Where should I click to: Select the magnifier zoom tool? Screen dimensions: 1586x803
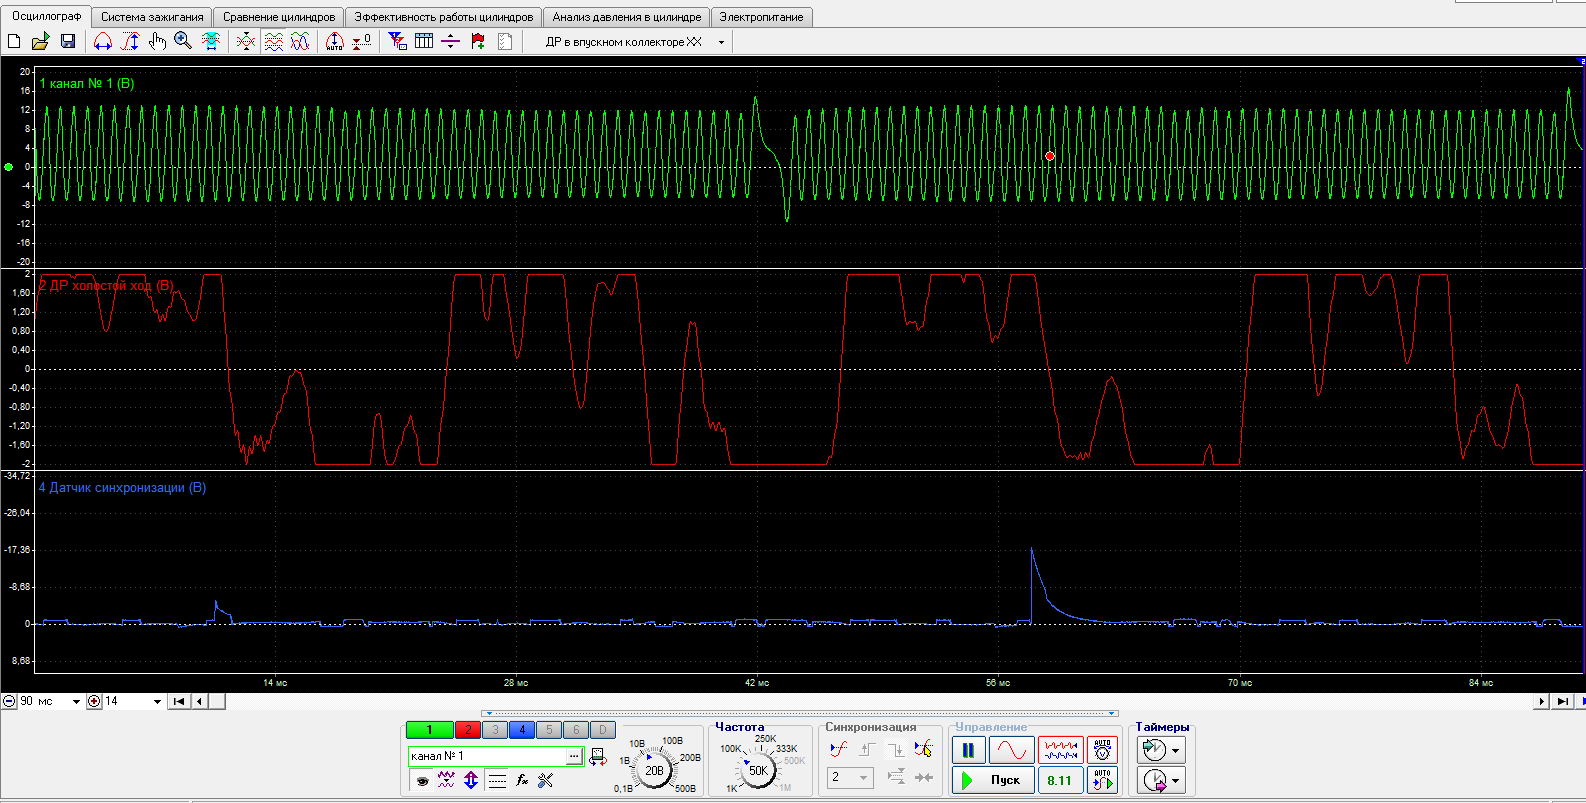coord(183,41)
